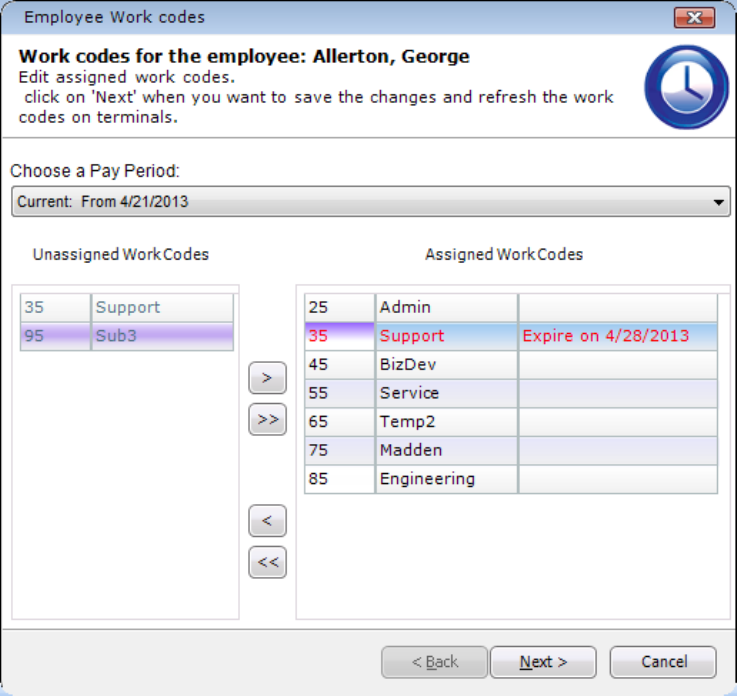Image resolution: width=737 pixels, height=696 pixels.
Task: Move selected work code to assigned list
Action: click(x=267, y=378)
